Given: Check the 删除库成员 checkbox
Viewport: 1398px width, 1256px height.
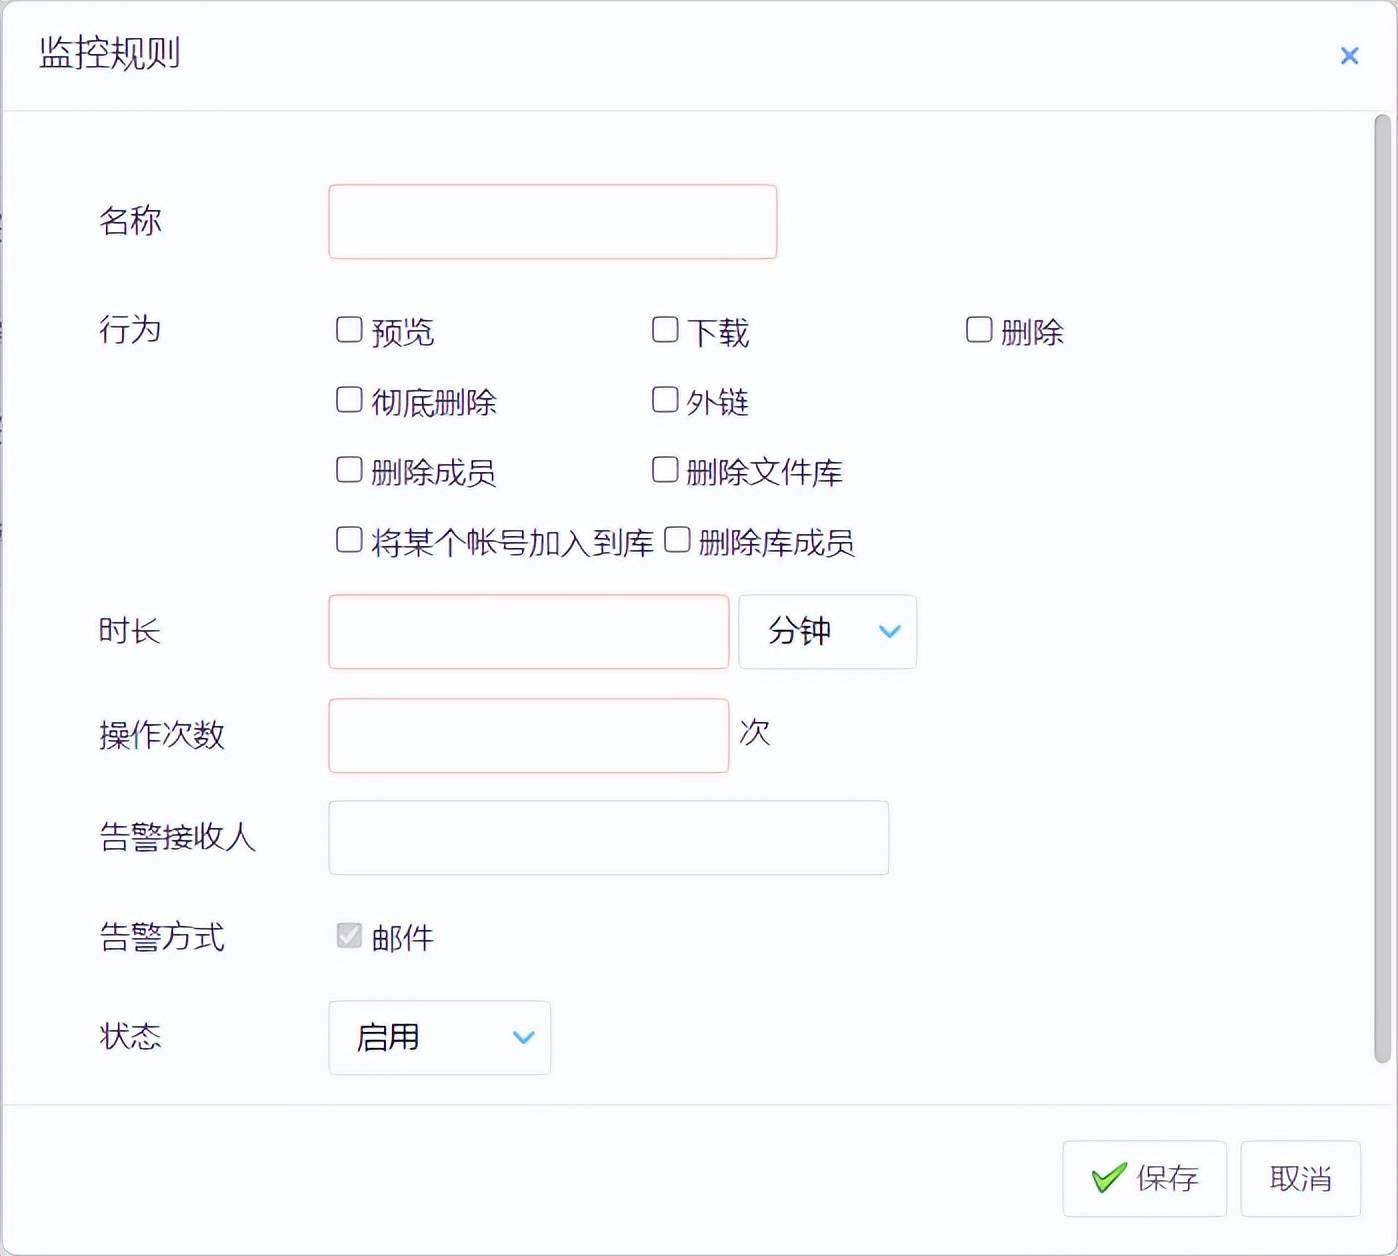Looking at the screenshot, I should [677, 540].
